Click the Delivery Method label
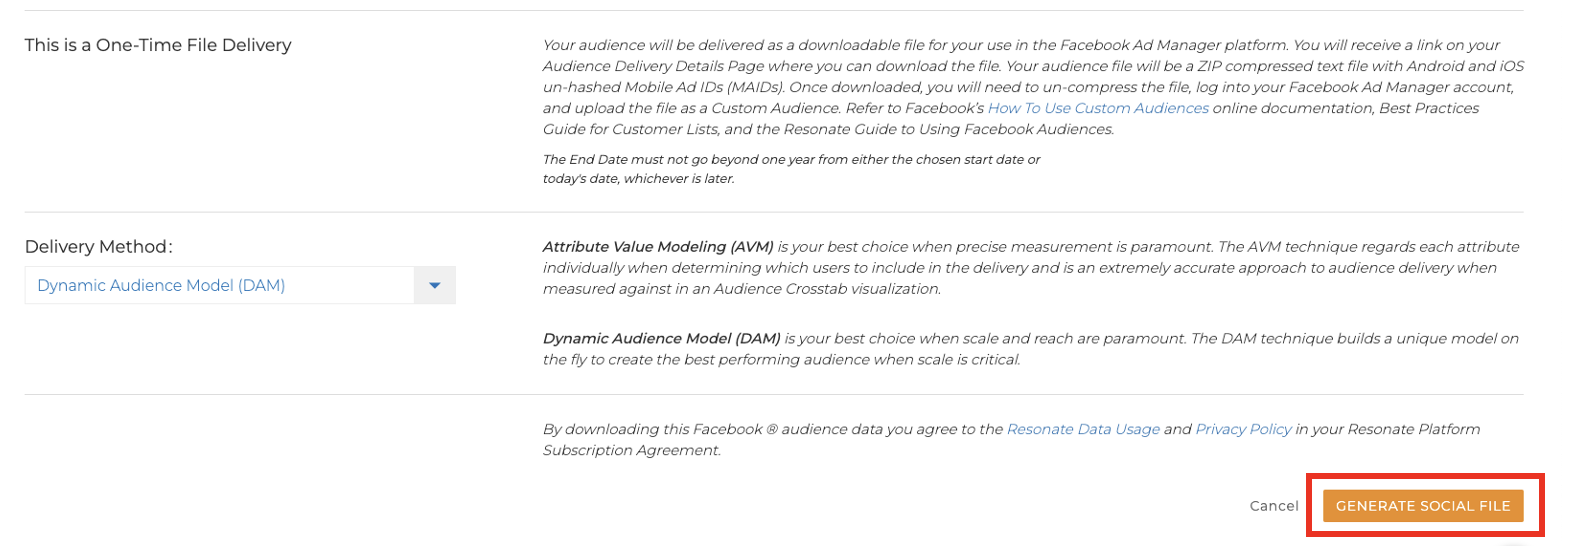The image size is (1574, 548). (99, 247)
